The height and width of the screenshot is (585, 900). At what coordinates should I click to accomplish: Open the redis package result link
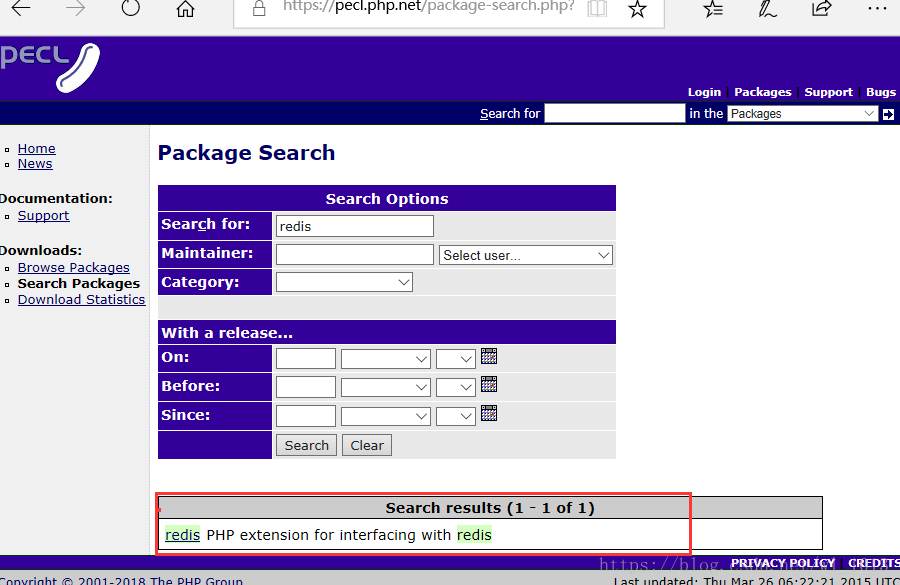[183, 534]
